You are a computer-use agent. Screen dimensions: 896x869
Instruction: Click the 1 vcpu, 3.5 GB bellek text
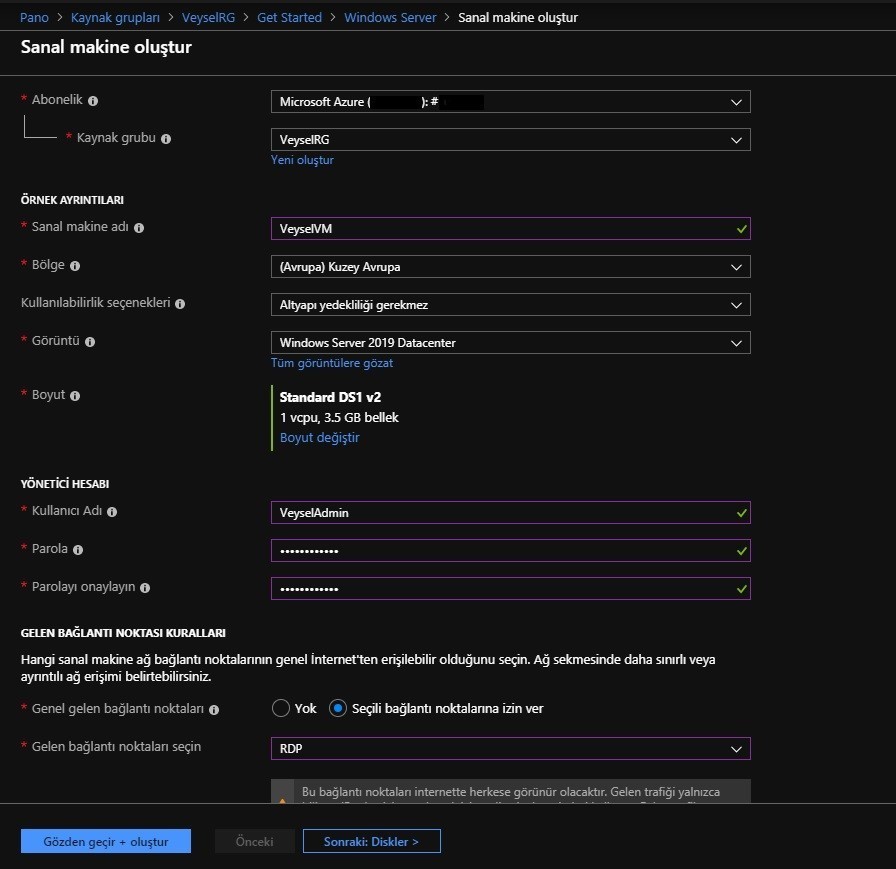tap(339, 418)
